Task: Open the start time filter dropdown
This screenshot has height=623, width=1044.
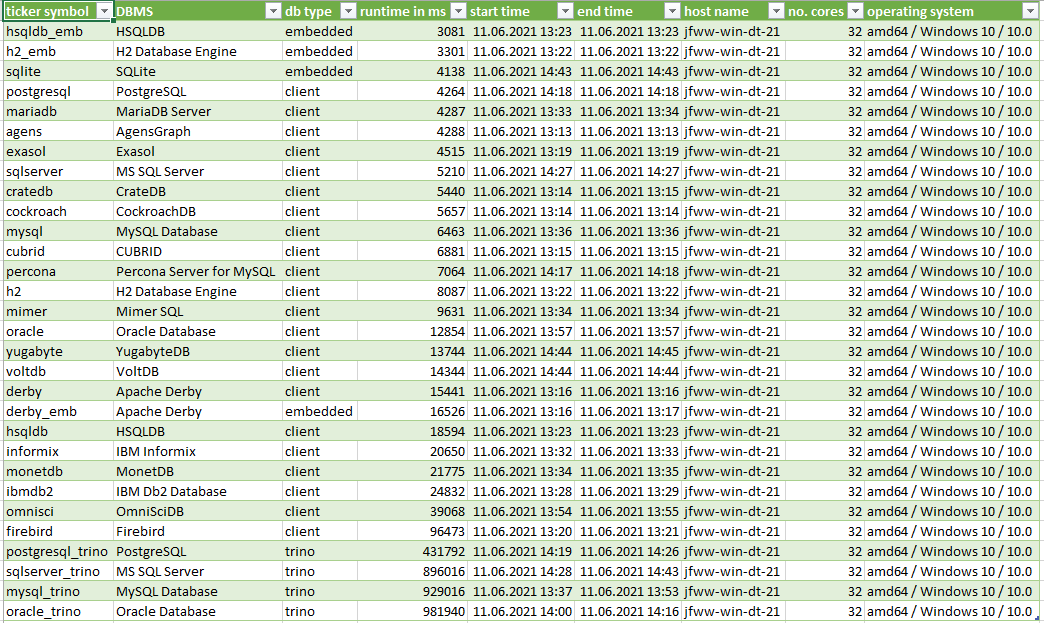Action: 565,11
